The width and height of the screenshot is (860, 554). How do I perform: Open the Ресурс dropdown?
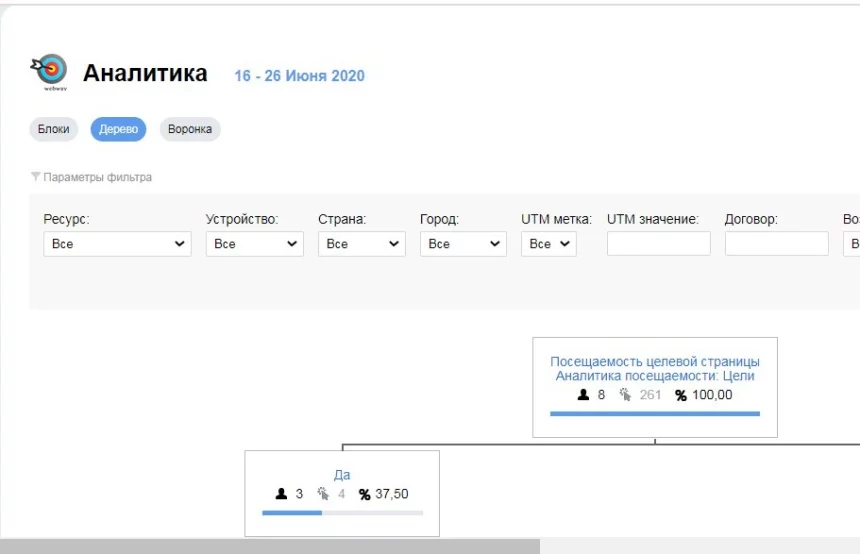click(x=117, y=244)
